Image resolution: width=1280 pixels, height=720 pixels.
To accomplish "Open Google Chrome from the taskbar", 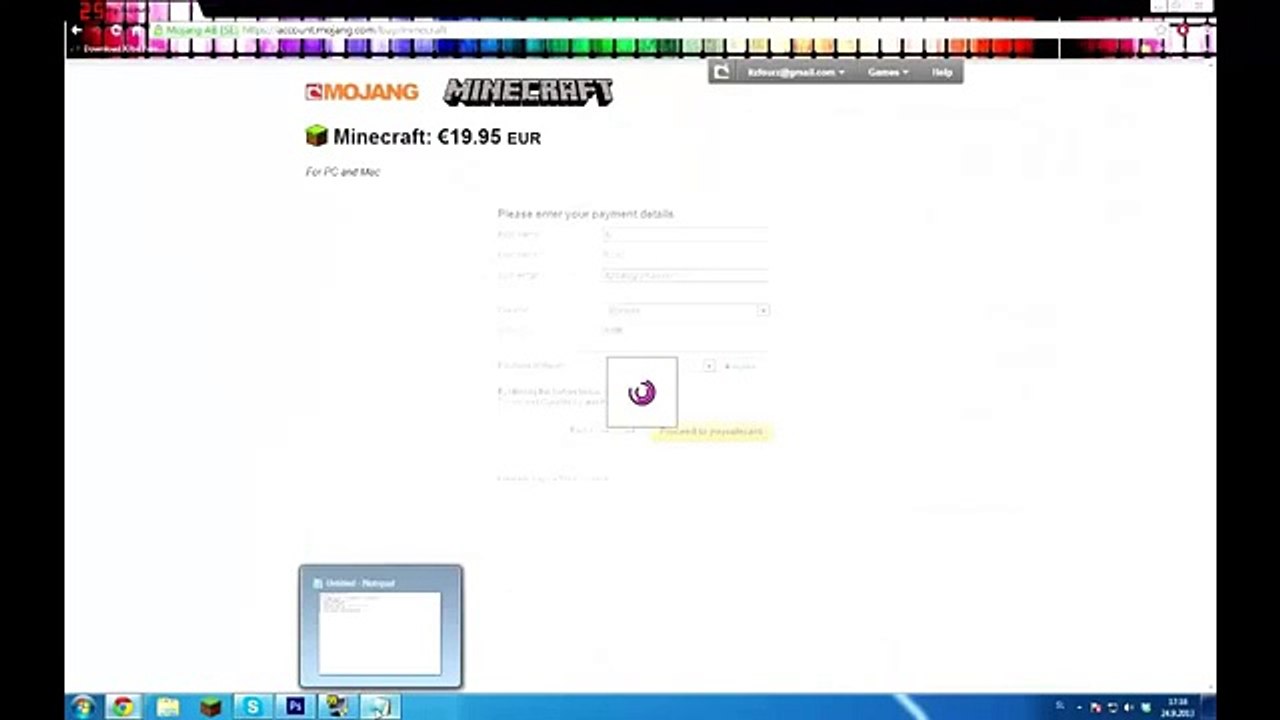I will click(x=122, y=707).
